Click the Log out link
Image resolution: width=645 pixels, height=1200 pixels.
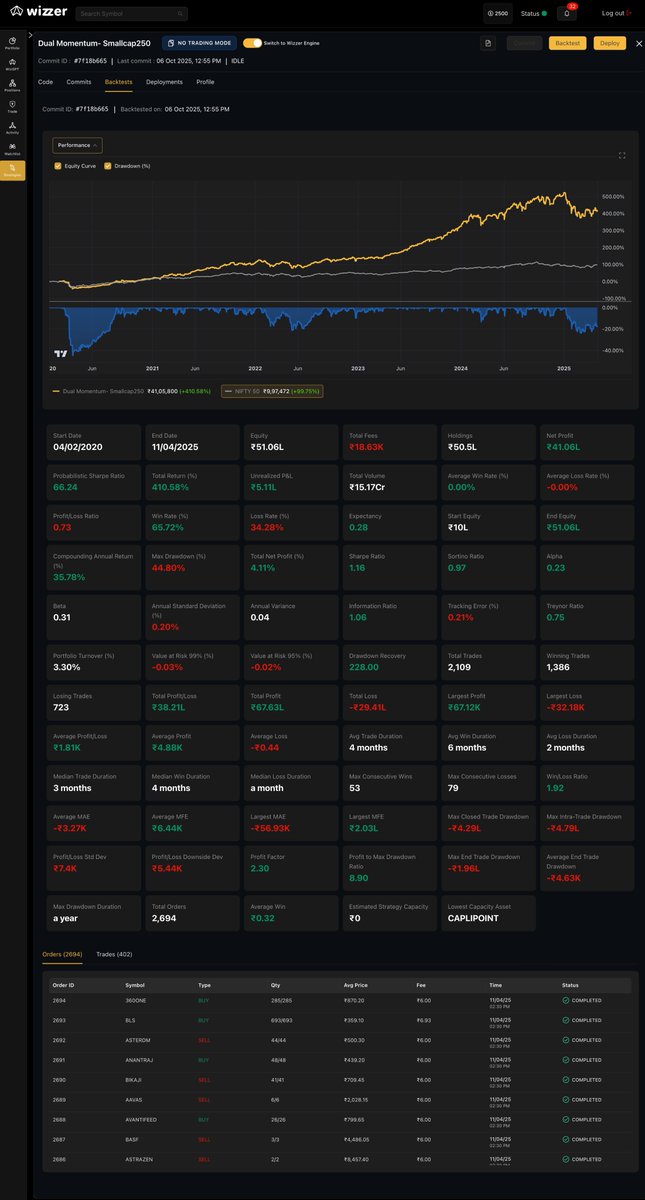(615, 14)
